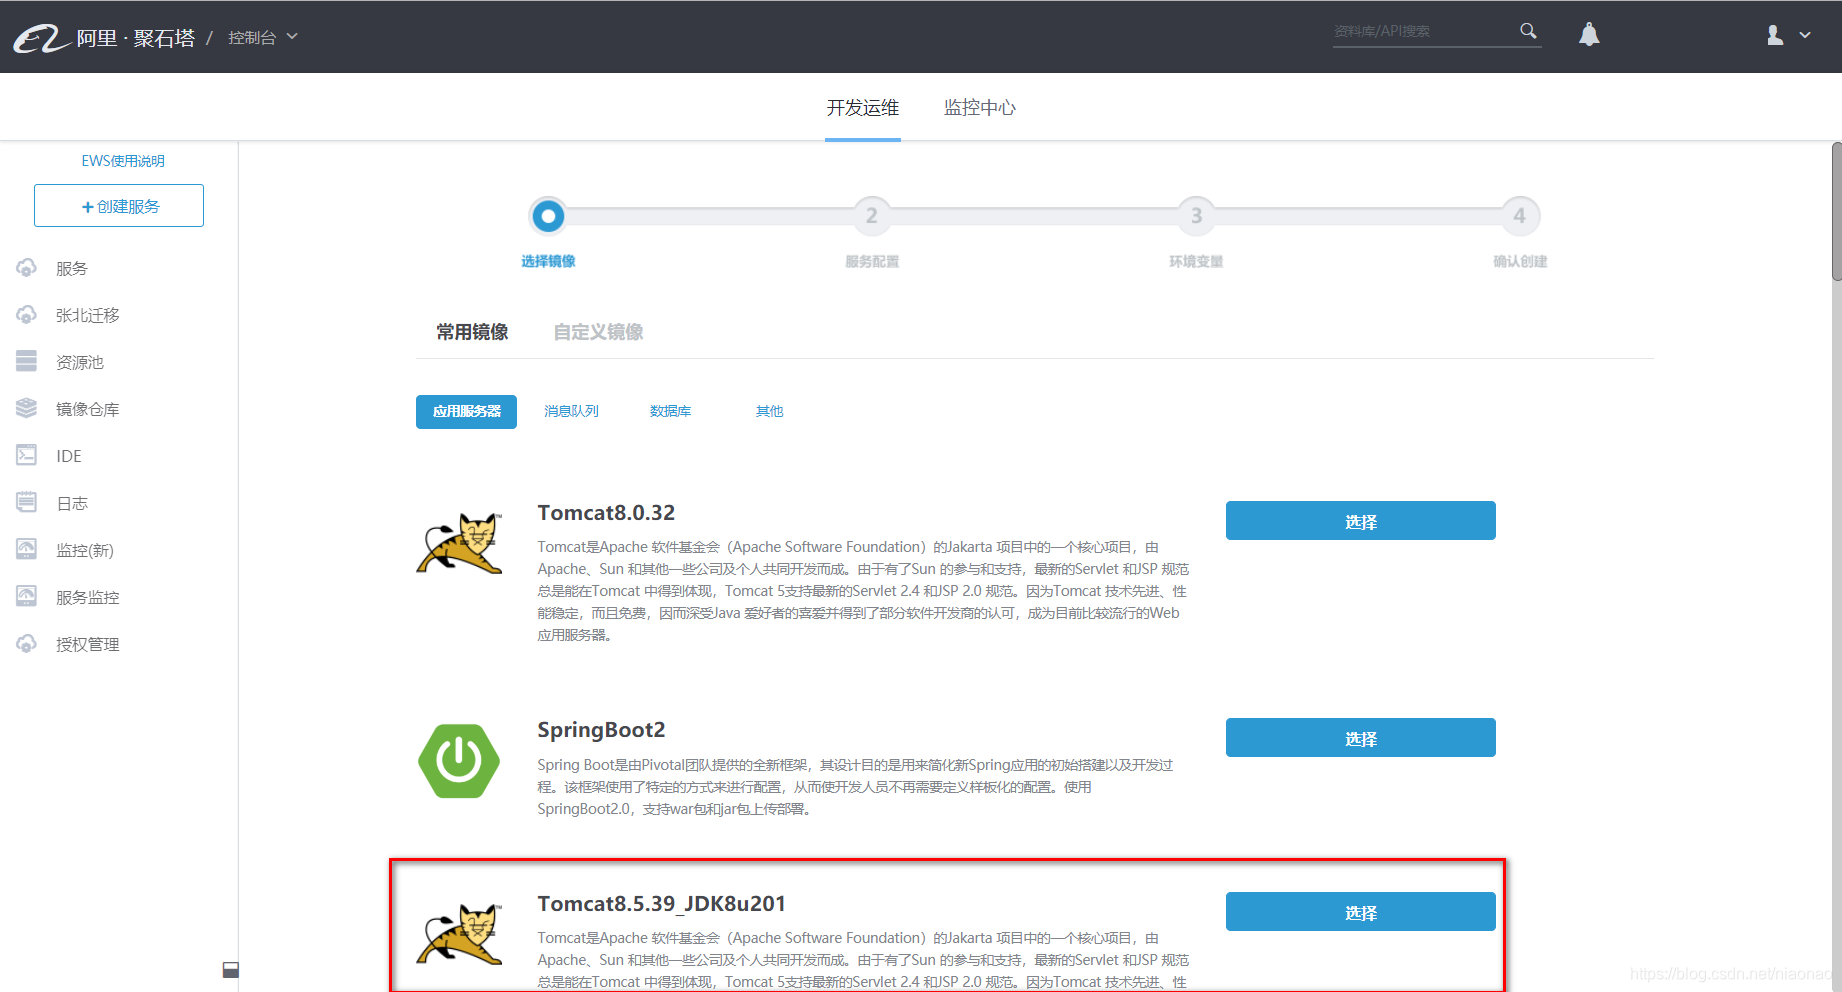Screen dimensions: 1842x992
Task: Click the IDE terminal icon
Action: [27, 455]
